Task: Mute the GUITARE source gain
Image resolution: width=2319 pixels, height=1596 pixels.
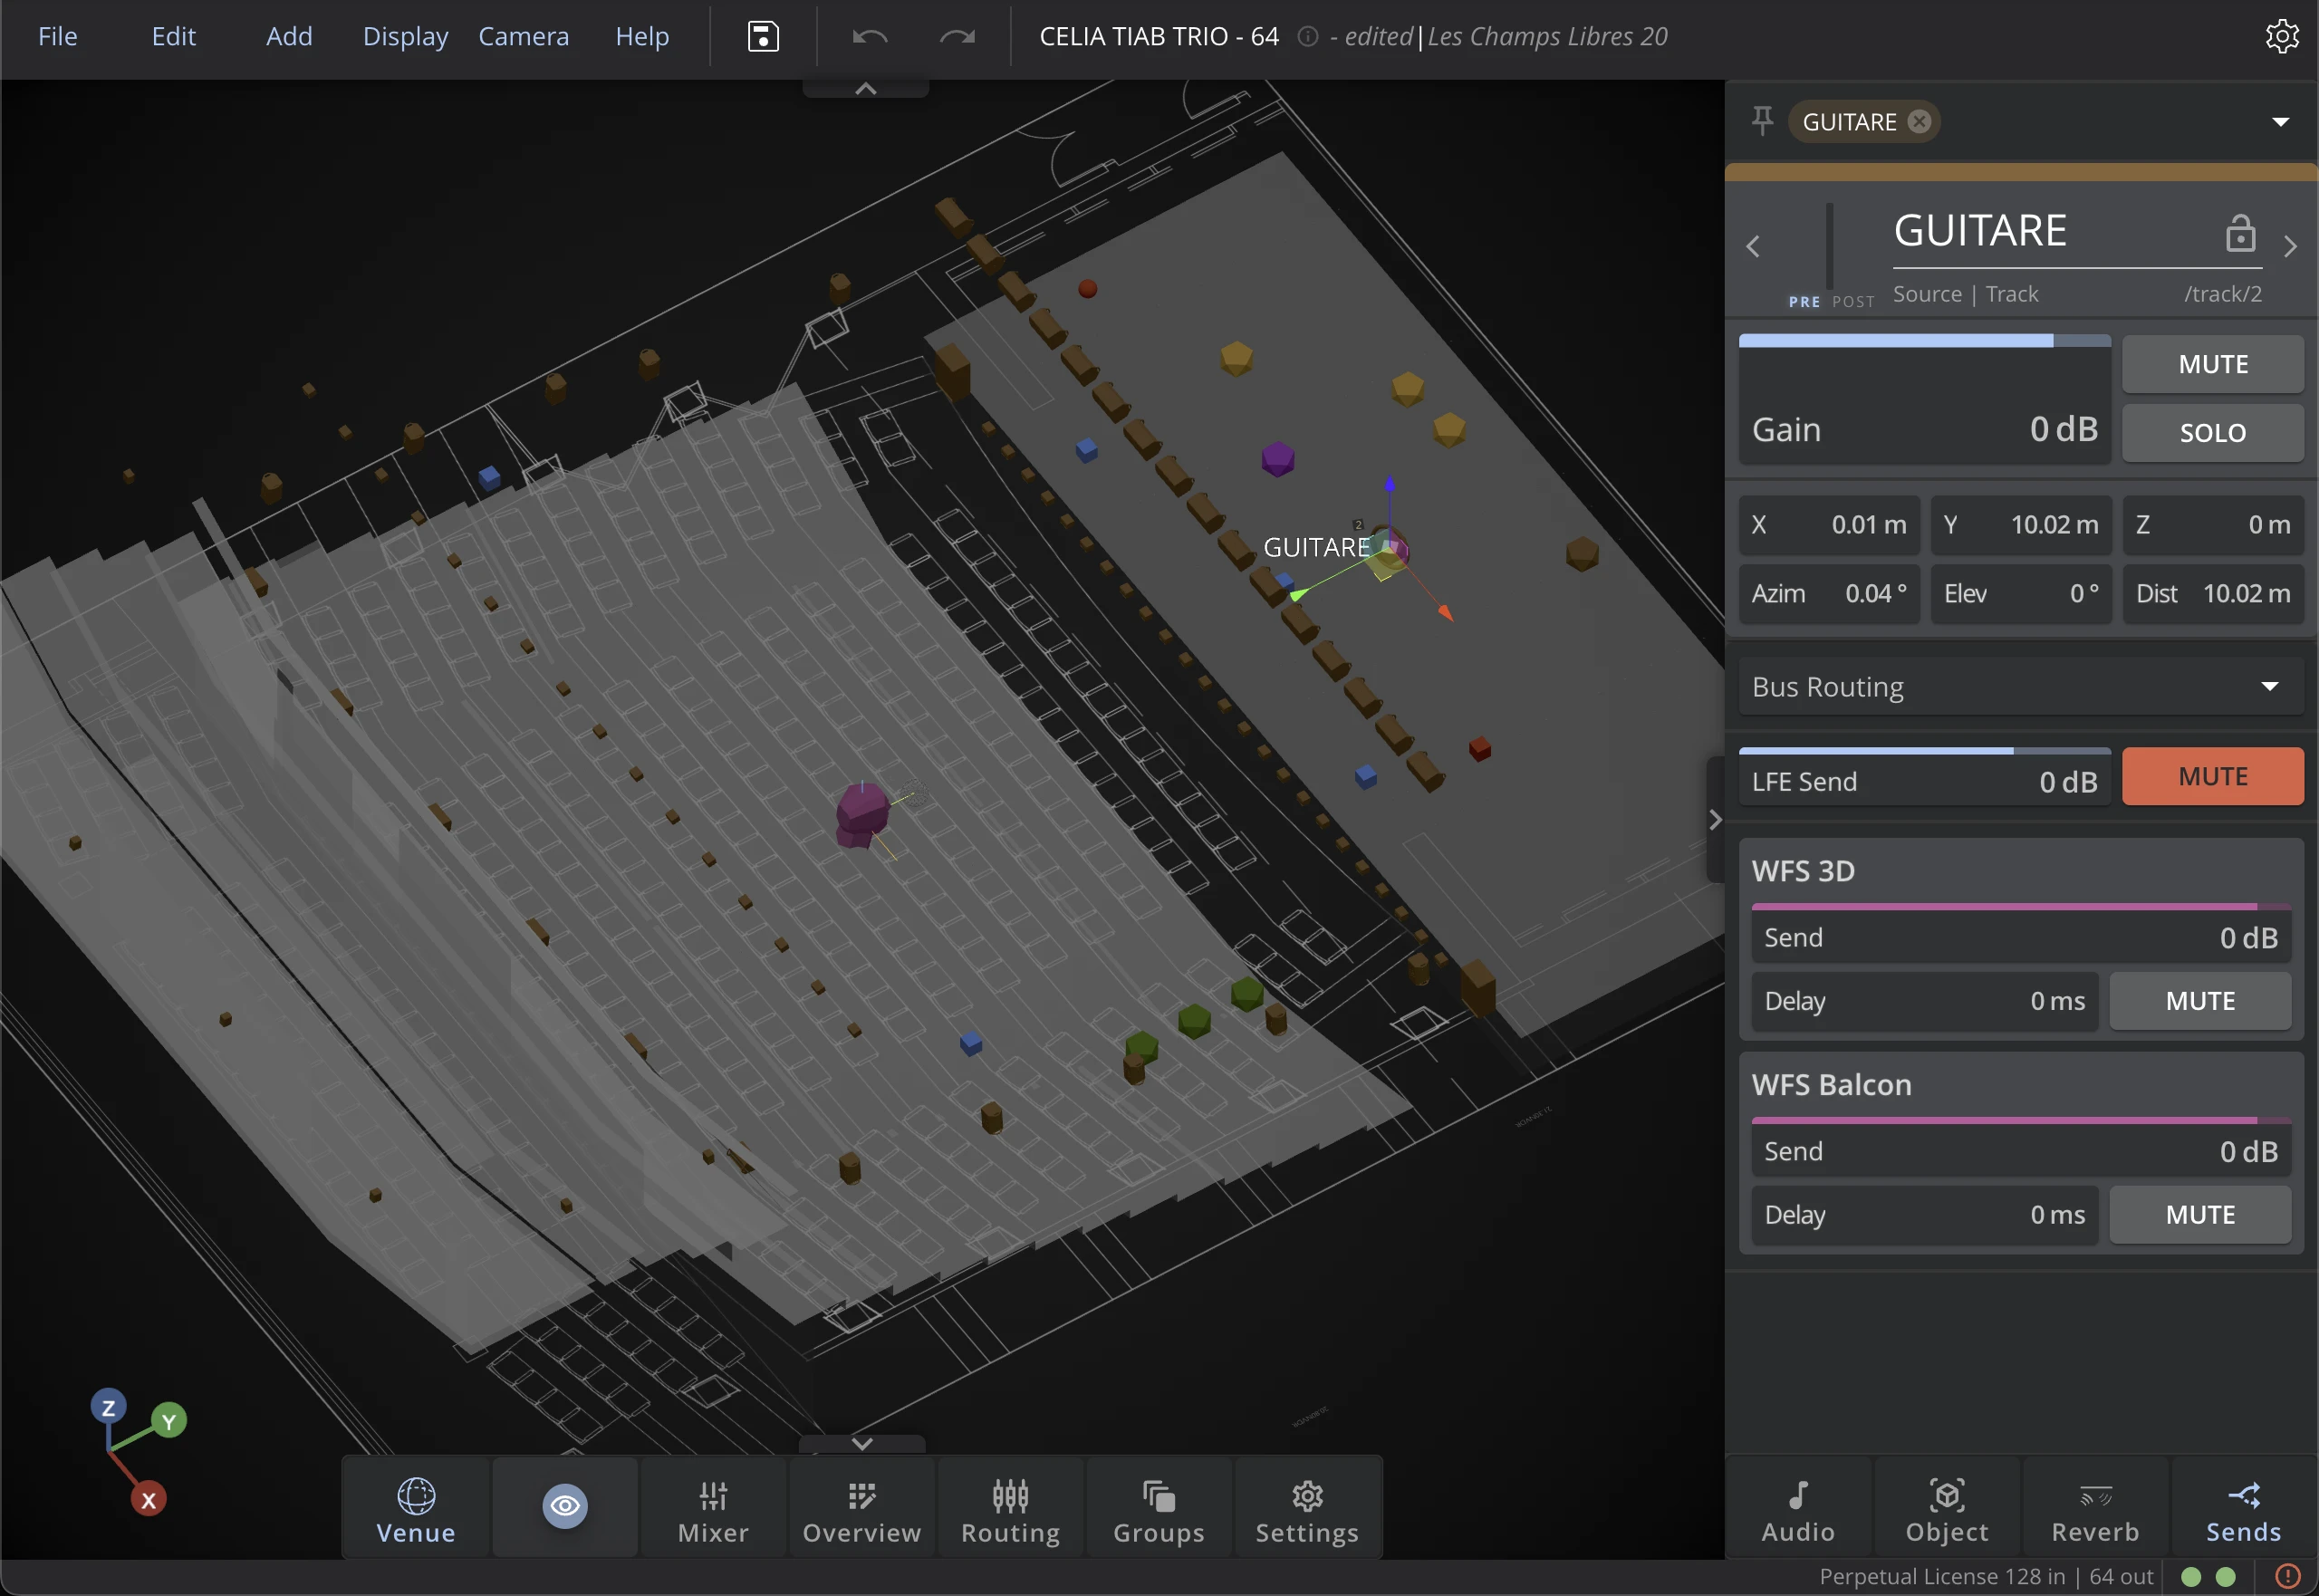Action: tap(2213, 364)
